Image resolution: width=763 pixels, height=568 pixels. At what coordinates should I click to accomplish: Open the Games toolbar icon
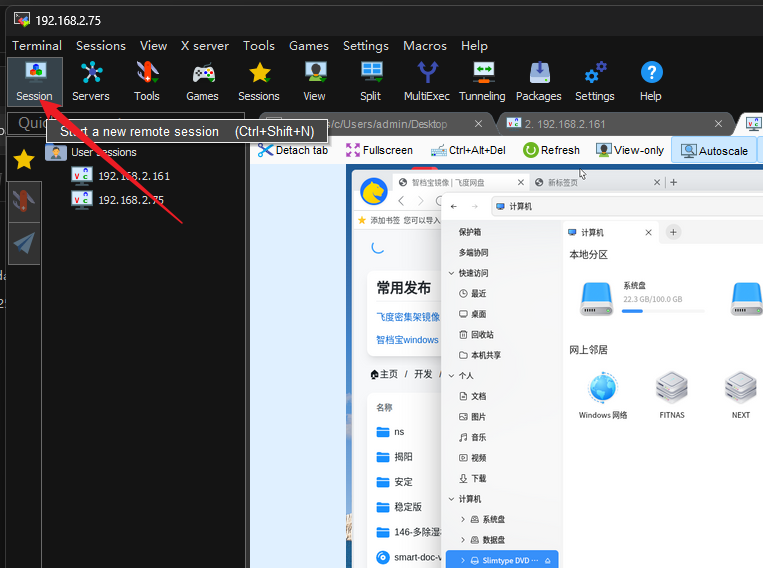pyautogui.click(x=202, y=81)
